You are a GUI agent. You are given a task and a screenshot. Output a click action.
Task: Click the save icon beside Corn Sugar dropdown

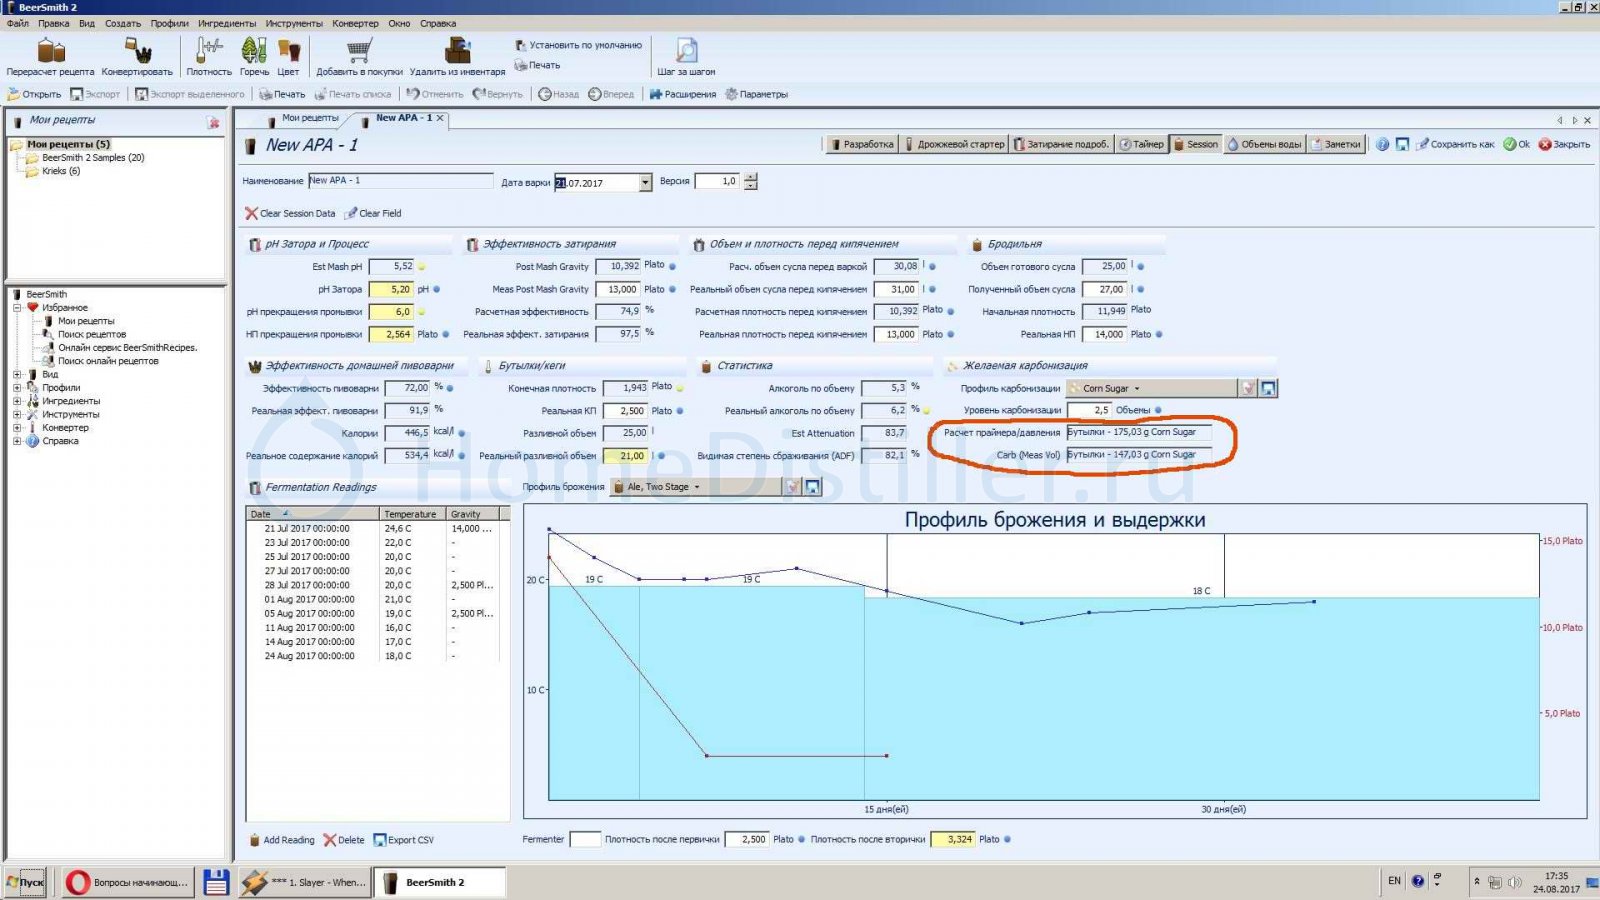(1268, 388)
